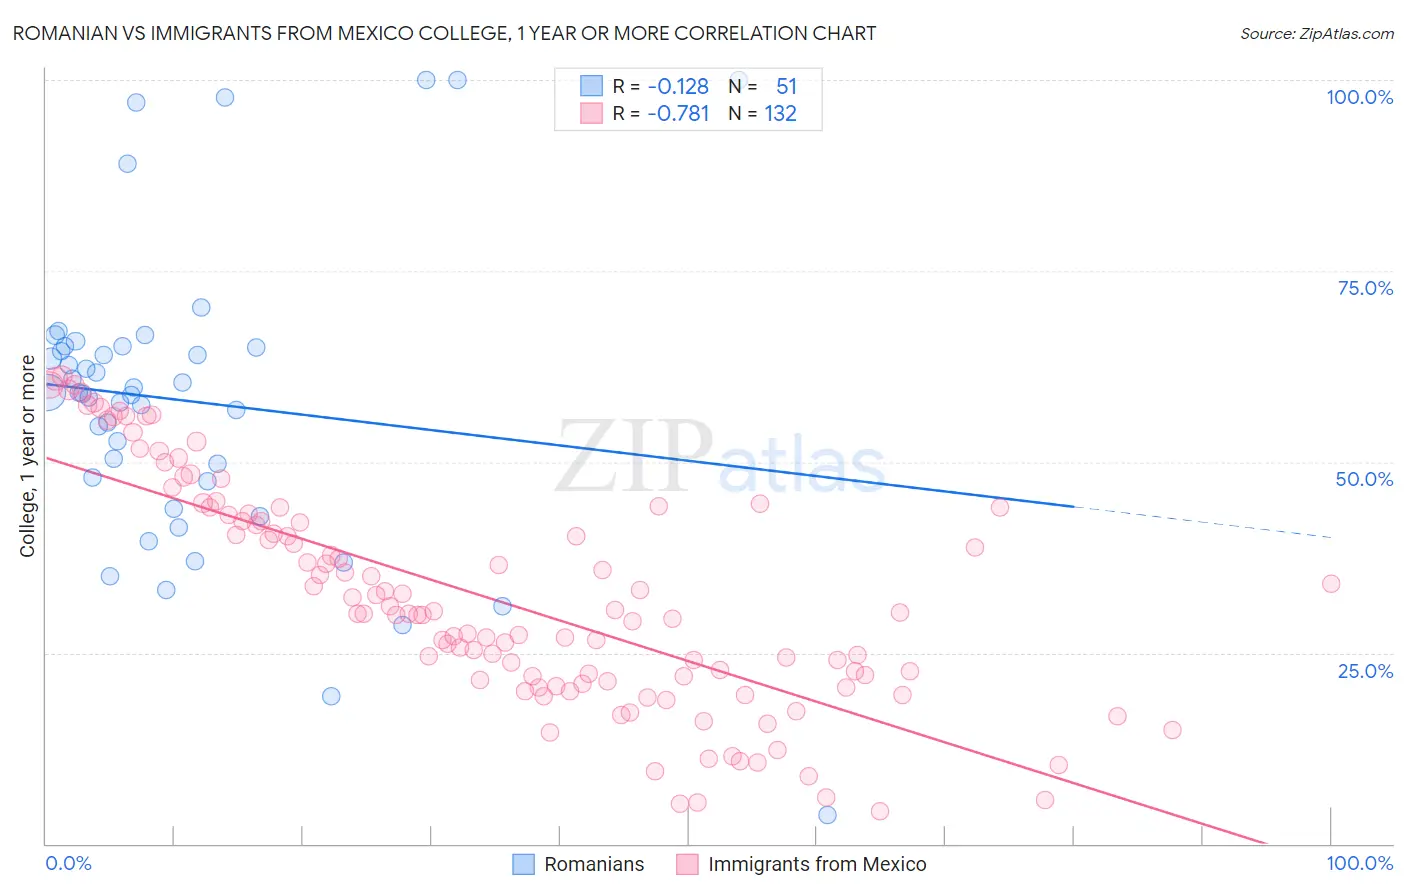Click the 0.0% x-axis label
This screenshot has width=1406, height=892.
(x=69, y=863)
